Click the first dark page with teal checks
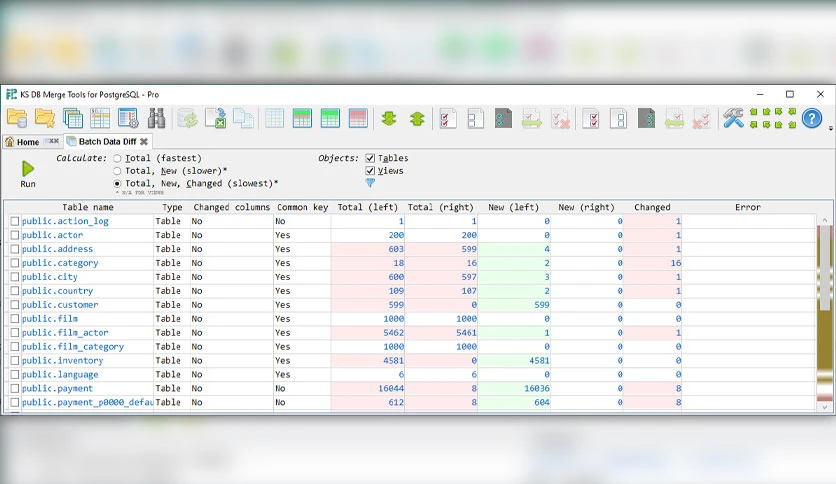Image resolution: width=836 pixels, height=484 pixels. pyautogui.click(x=503, y=118)
